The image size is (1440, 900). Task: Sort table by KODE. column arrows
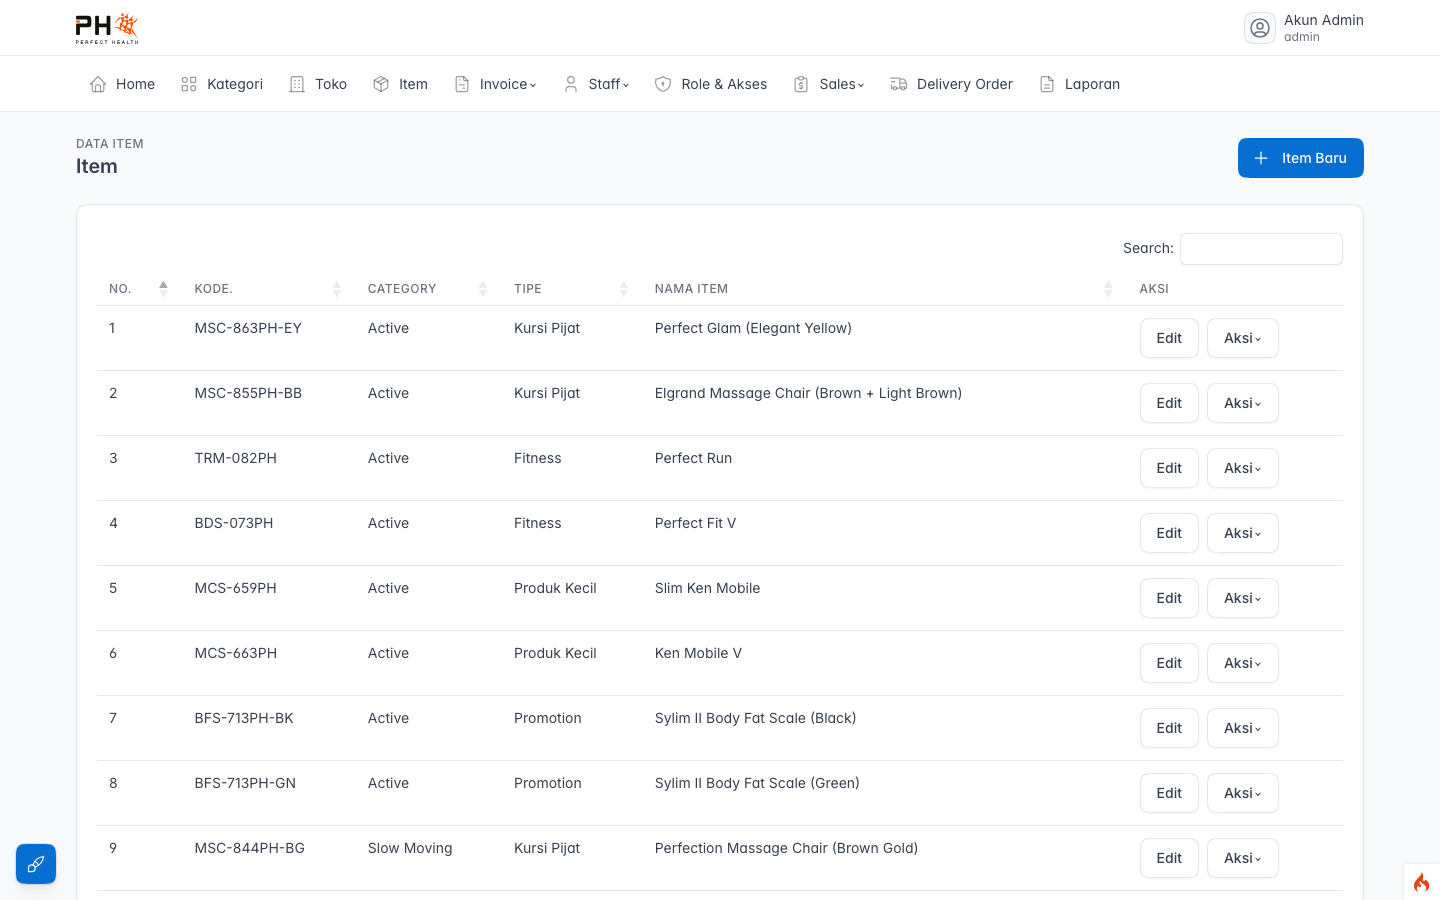(x=337, y=289)
